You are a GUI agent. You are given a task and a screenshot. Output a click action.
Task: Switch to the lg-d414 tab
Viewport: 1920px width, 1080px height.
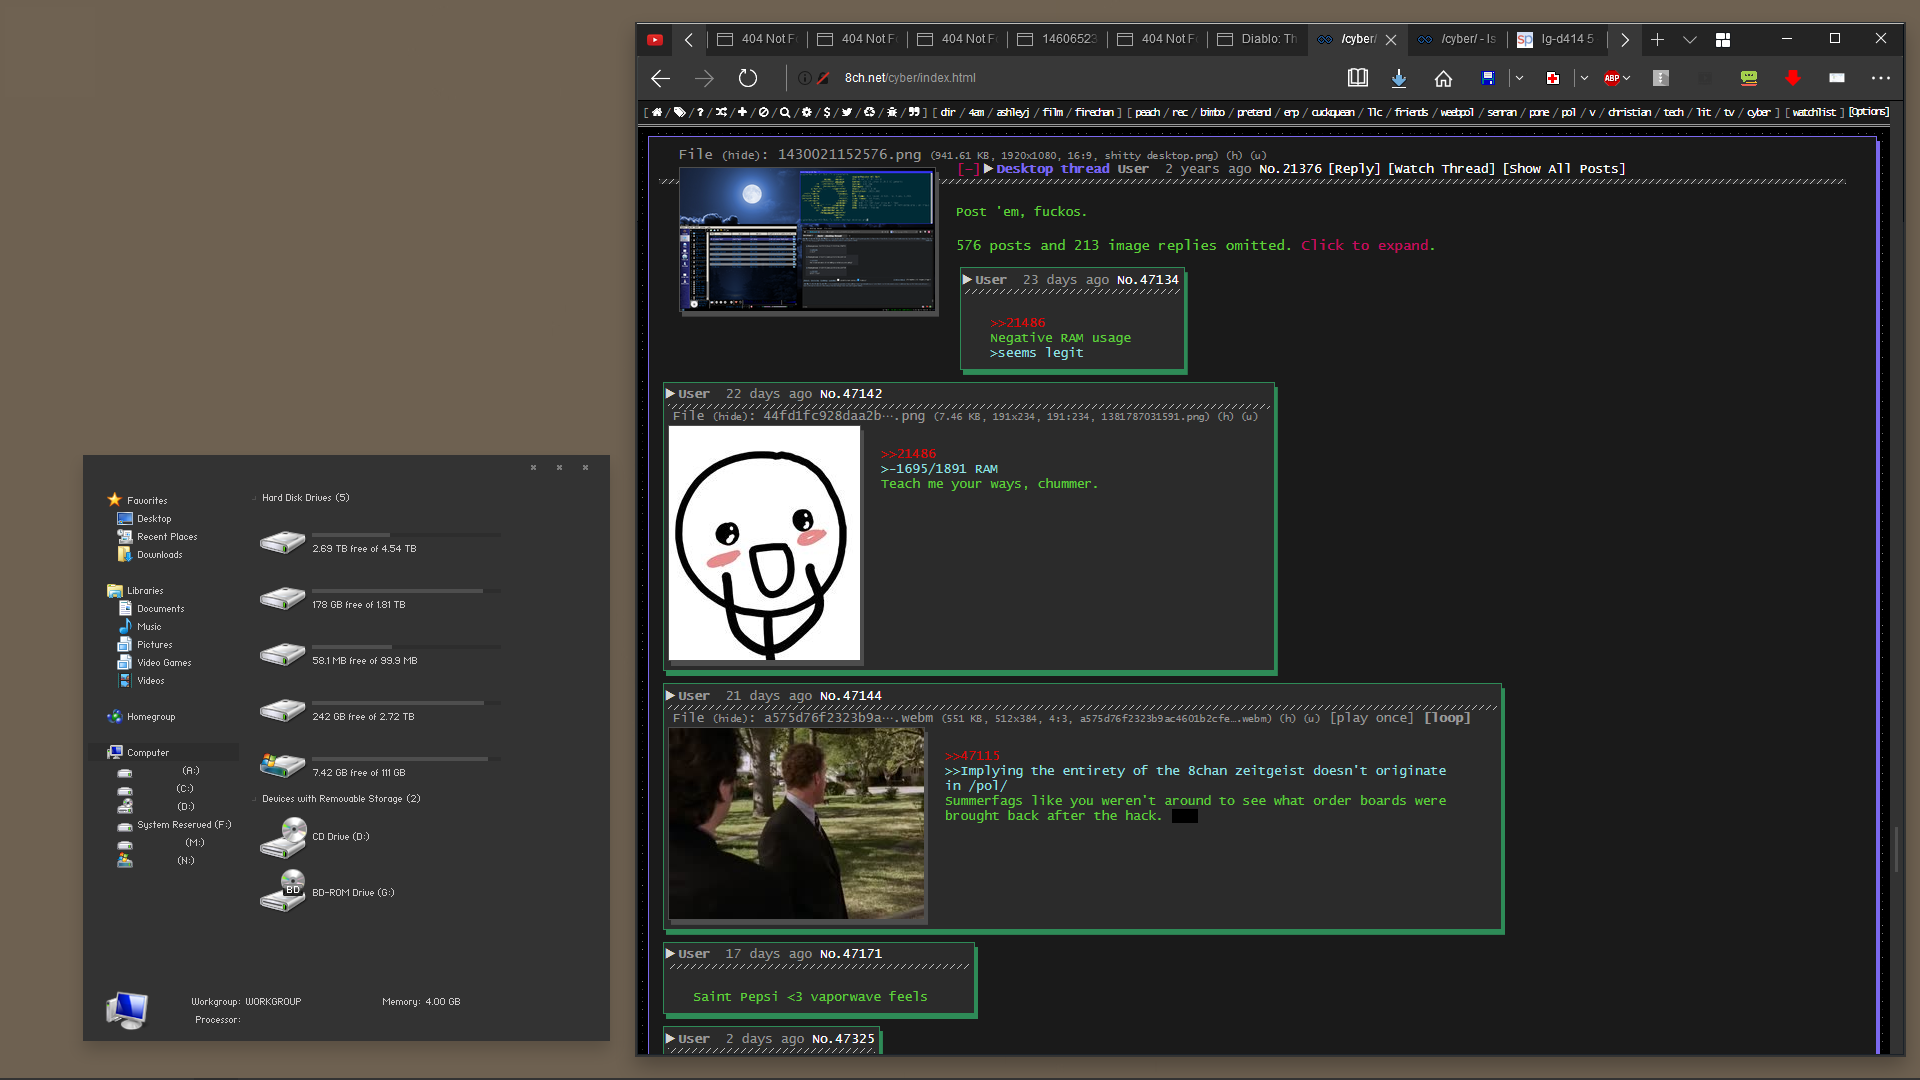[1557, 39]
